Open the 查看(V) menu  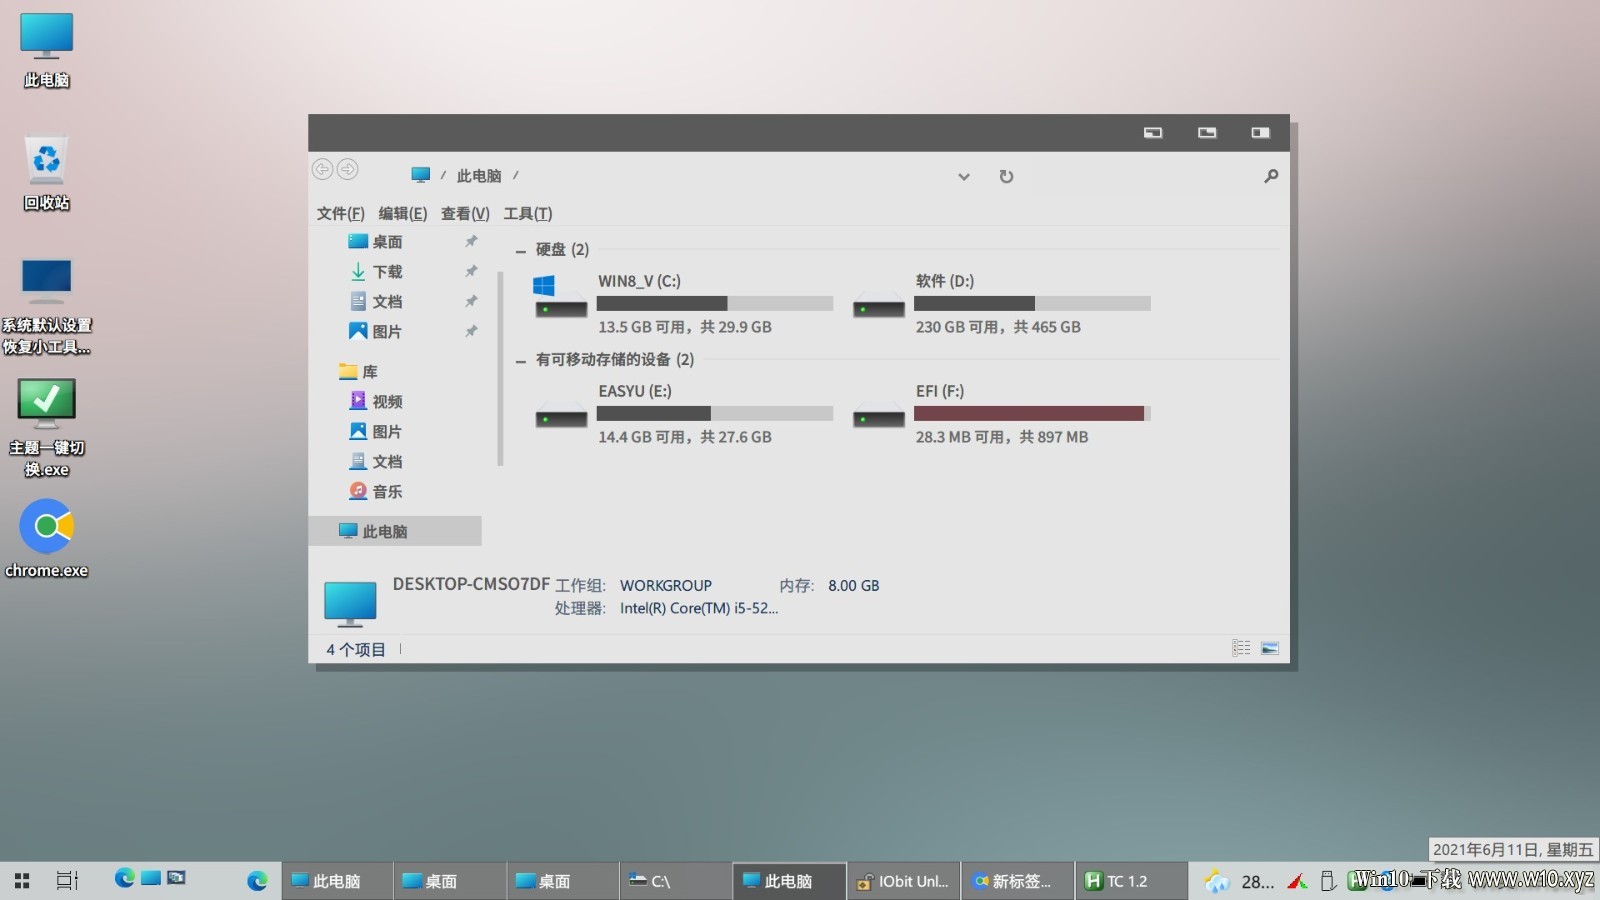(x=465, y=213)
